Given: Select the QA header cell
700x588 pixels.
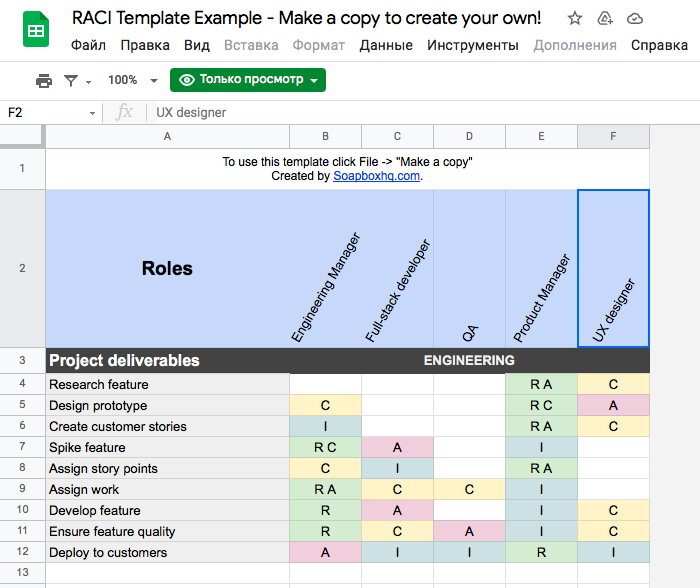Looking at the screenshot, I should [x=469, y=268].
